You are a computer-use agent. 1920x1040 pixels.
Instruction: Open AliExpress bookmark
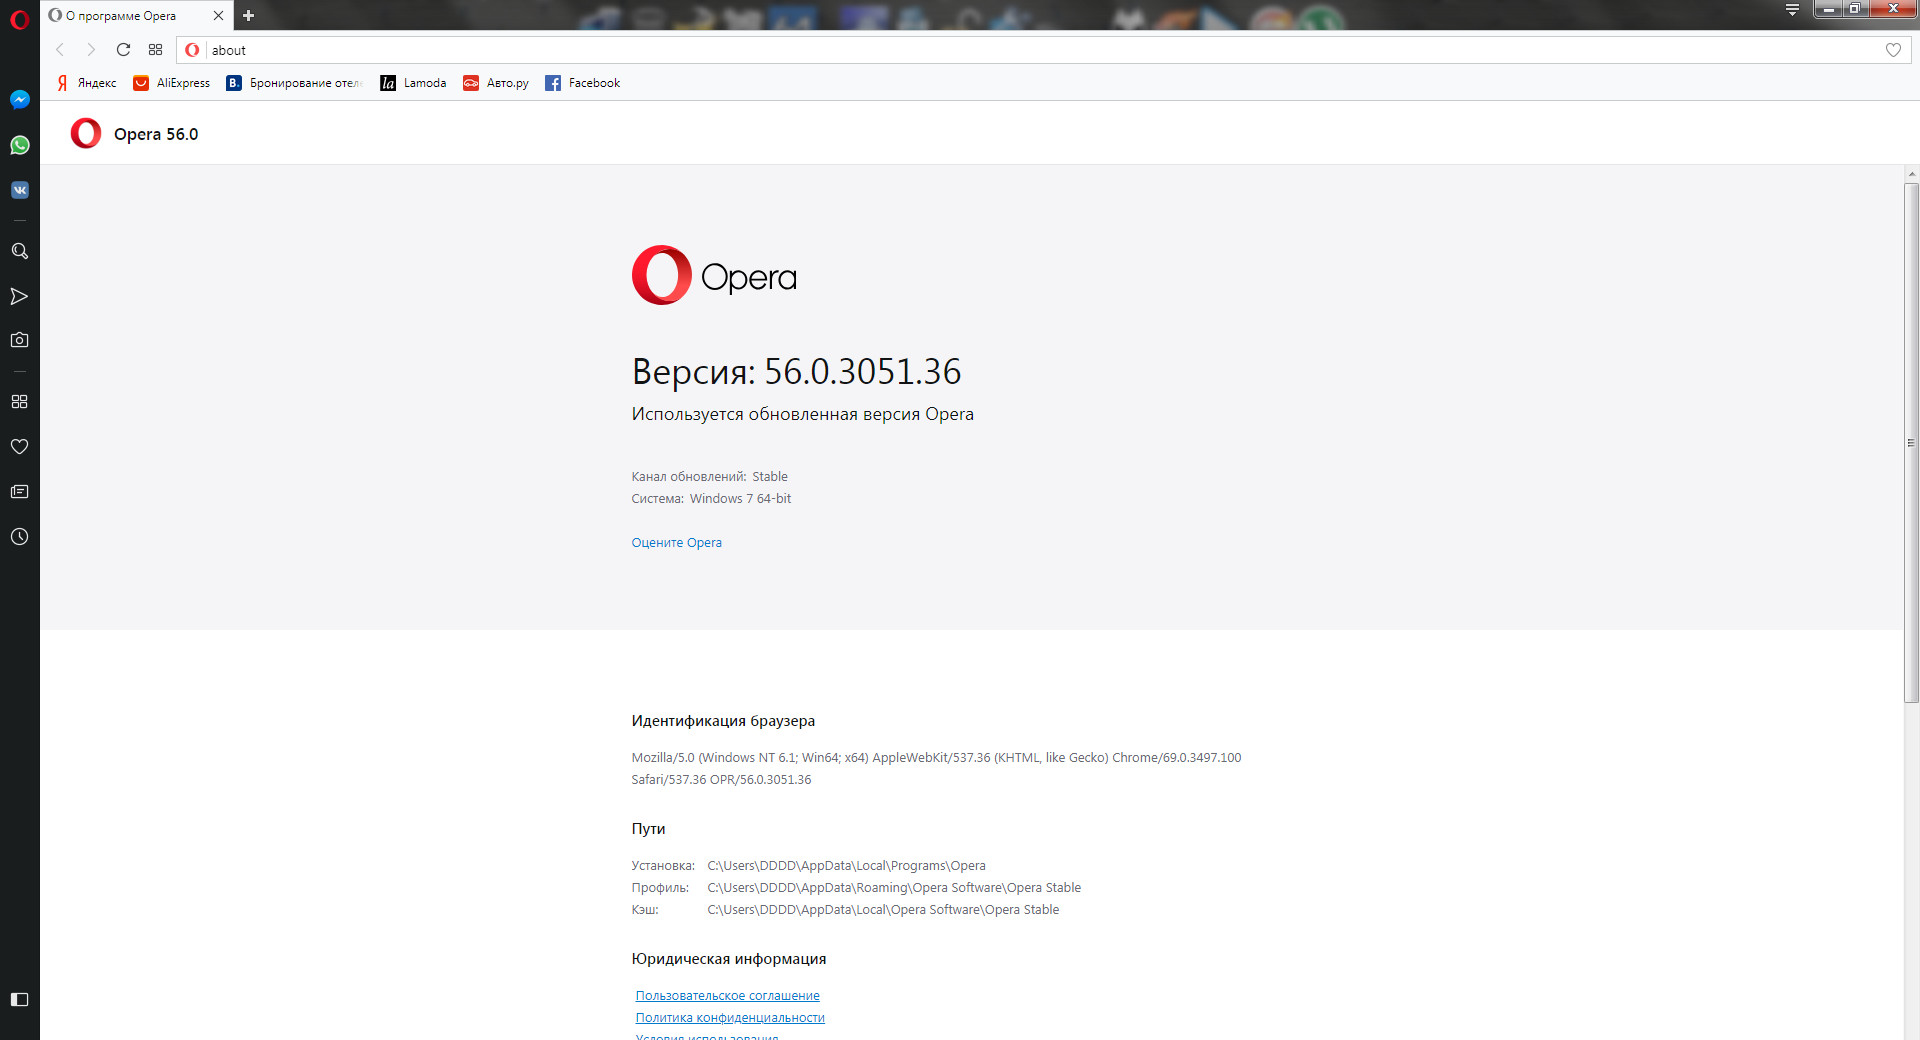pyautogui.click(x=172, y=83)
